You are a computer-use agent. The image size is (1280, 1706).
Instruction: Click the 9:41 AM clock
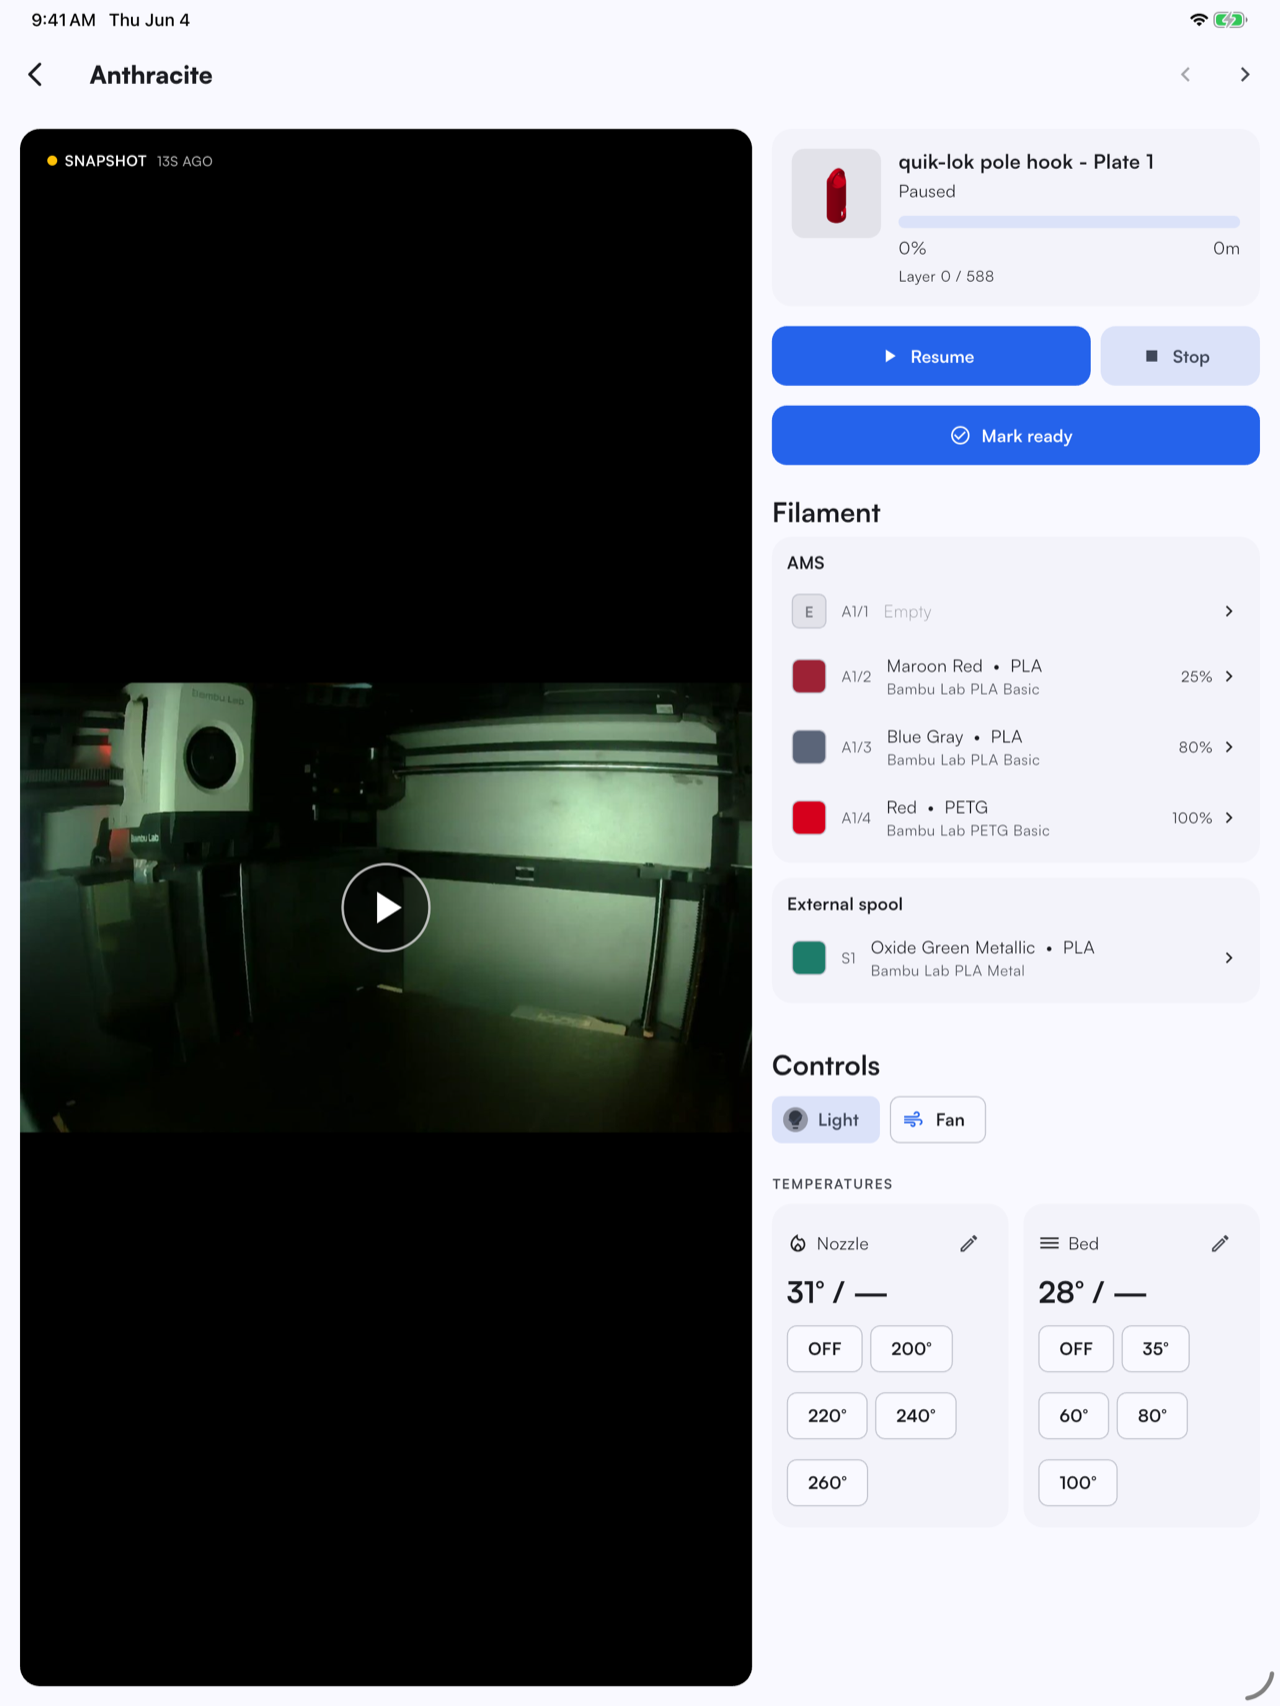[x=63, y=20]
